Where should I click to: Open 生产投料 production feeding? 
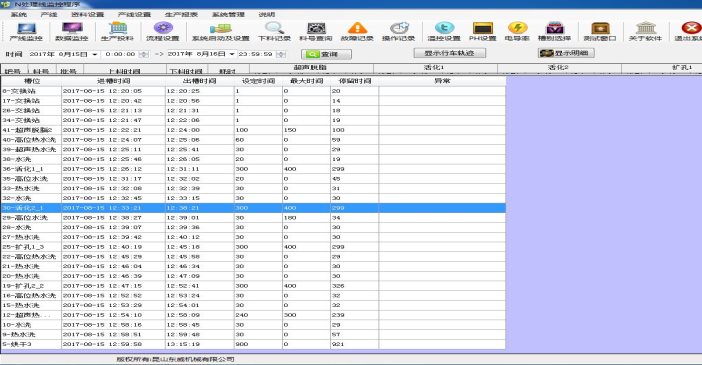117,32
